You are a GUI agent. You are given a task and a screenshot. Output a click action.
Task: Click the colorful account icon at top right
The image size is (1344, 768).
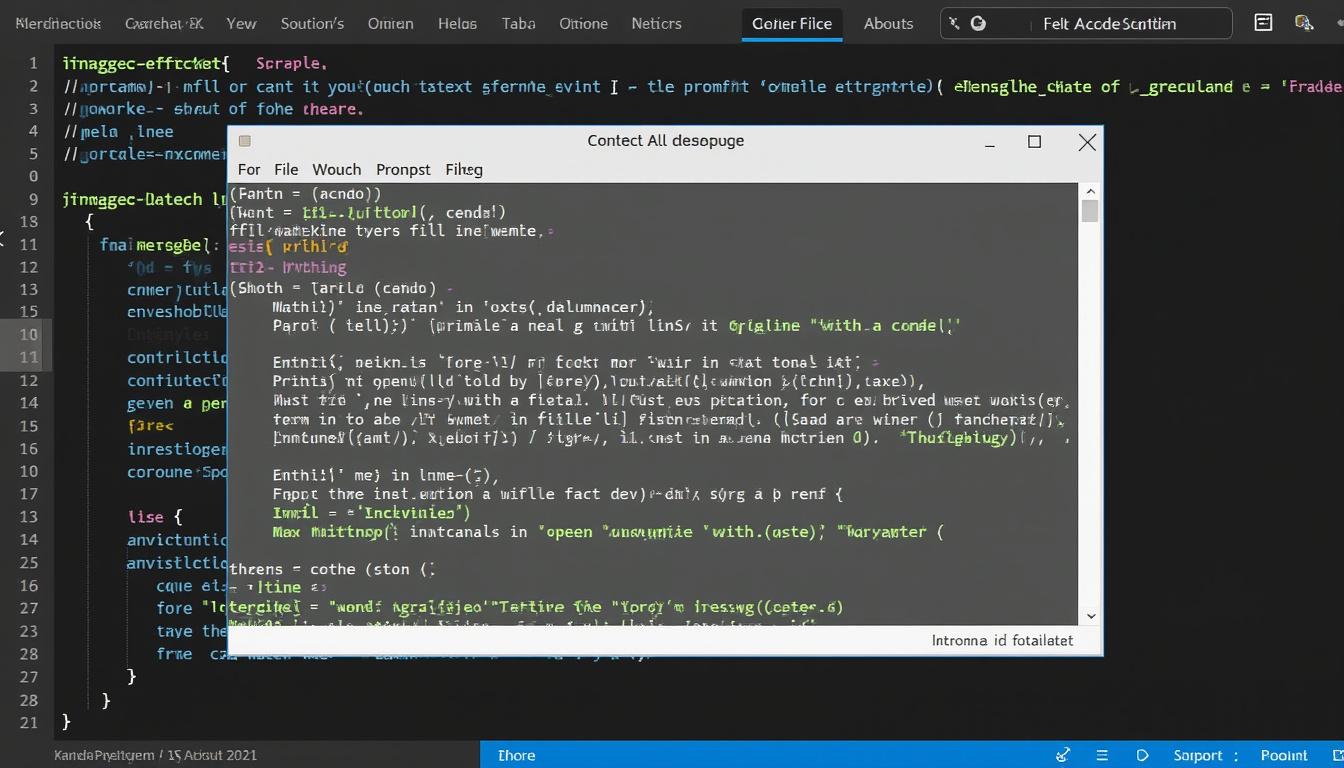pyautogui.click(x=1303, y=23)
